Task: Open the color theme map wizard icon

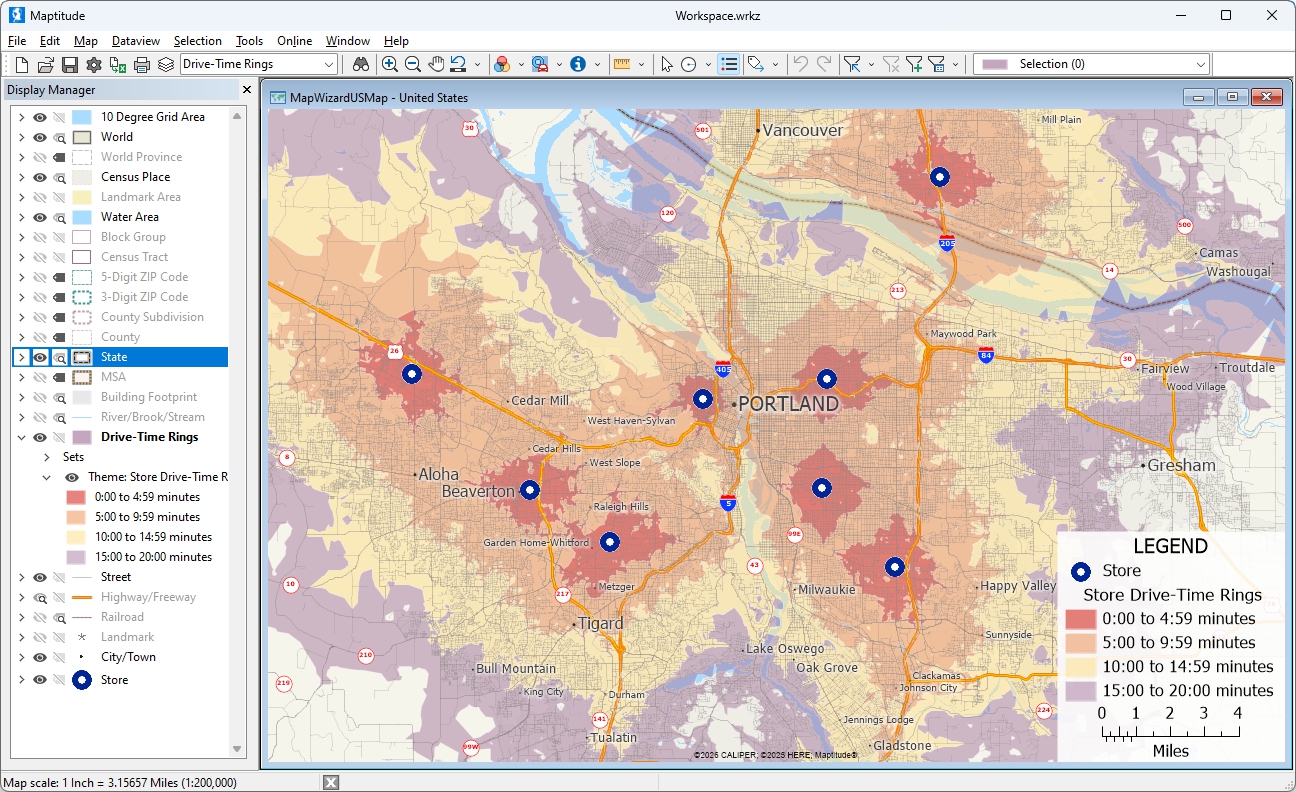Action: pos(503,64)
